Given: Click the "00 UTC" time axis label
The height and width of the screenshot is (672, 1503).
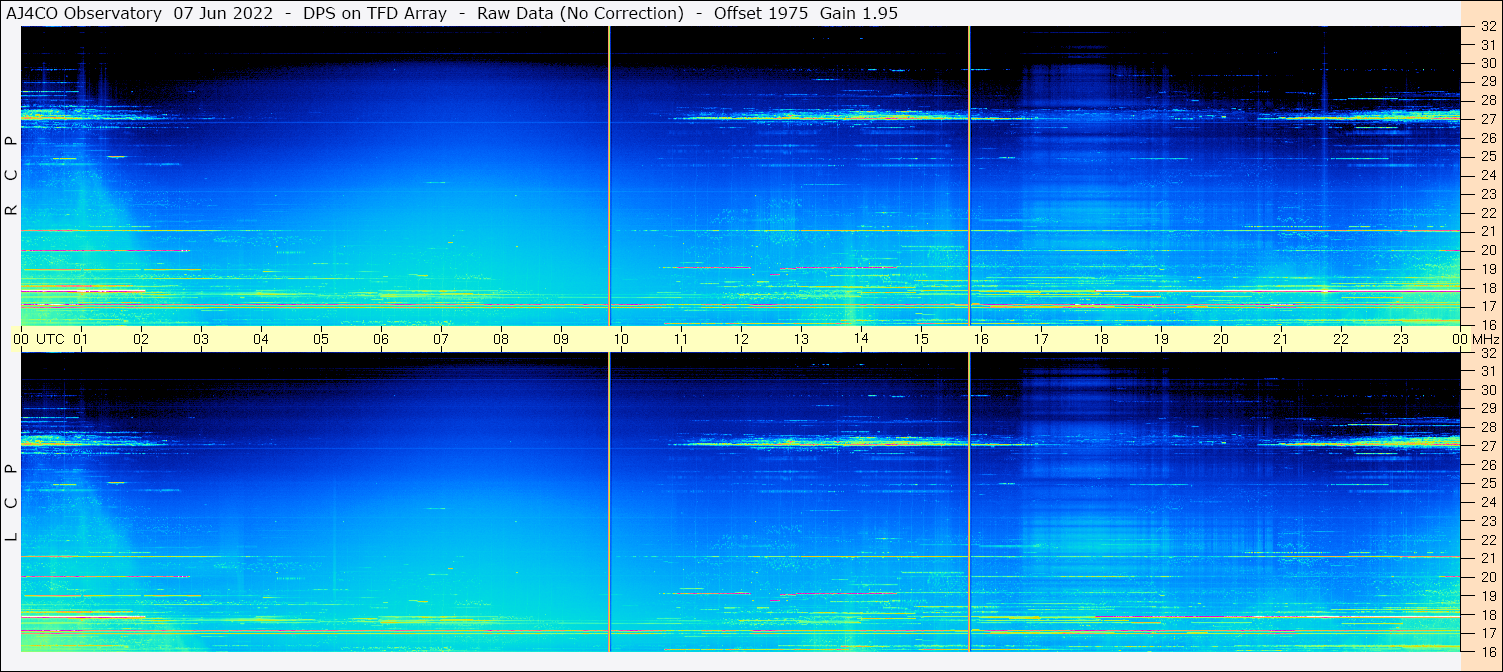Looking at the screenshot, I should click(x=38, y=339).
